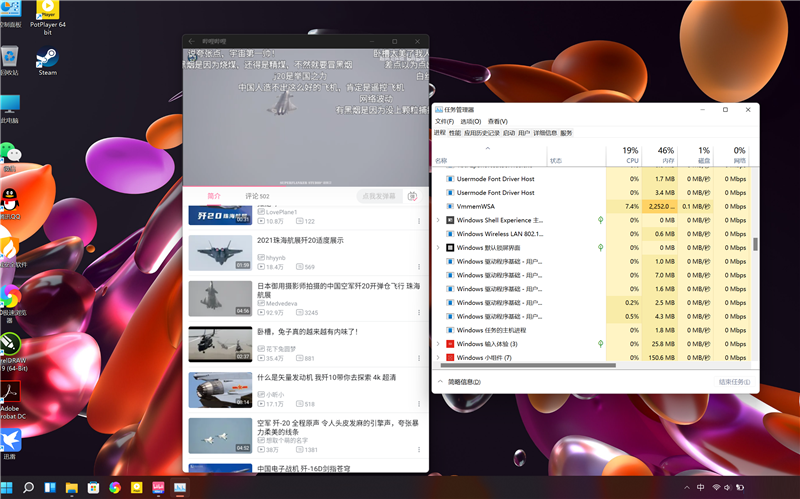Expand the Windows 输入体验 (3) process group
This screenshot has height=499, width=800.
pyautogui.click(x=438, y=343)
